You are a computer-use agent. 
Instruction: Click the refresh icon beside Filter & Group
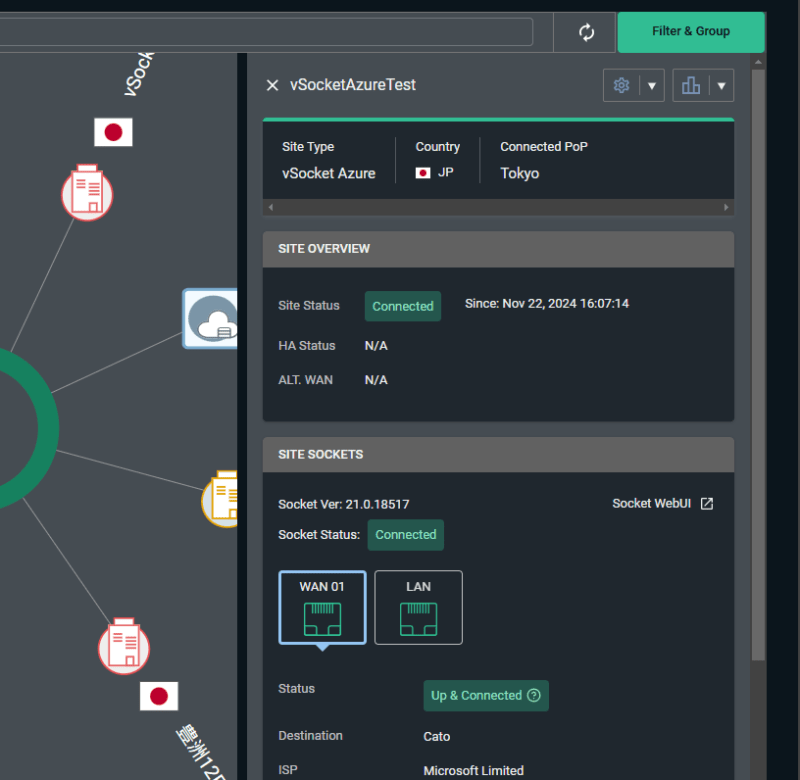coord(587,32)
